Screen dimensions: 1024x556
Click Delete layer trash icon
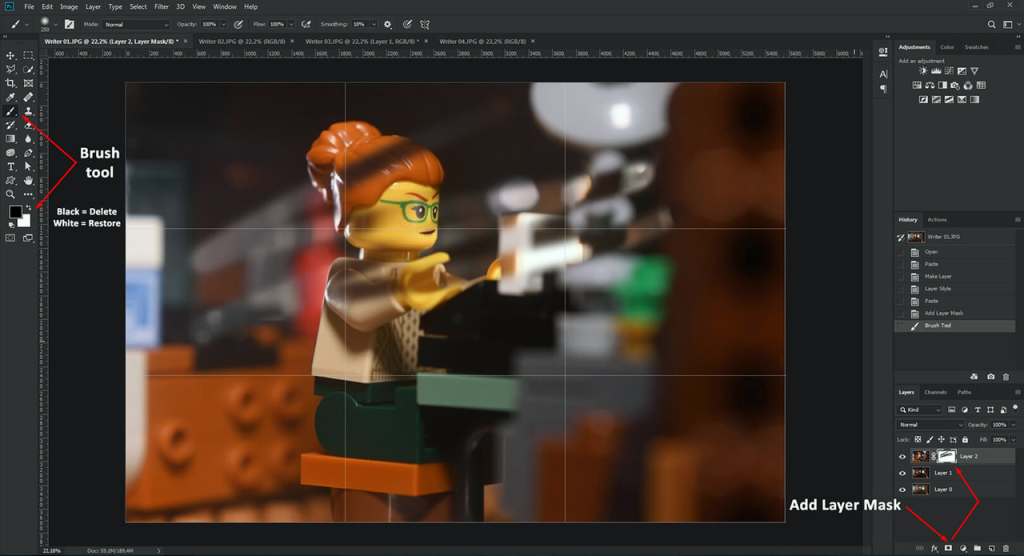[1006, 548]
